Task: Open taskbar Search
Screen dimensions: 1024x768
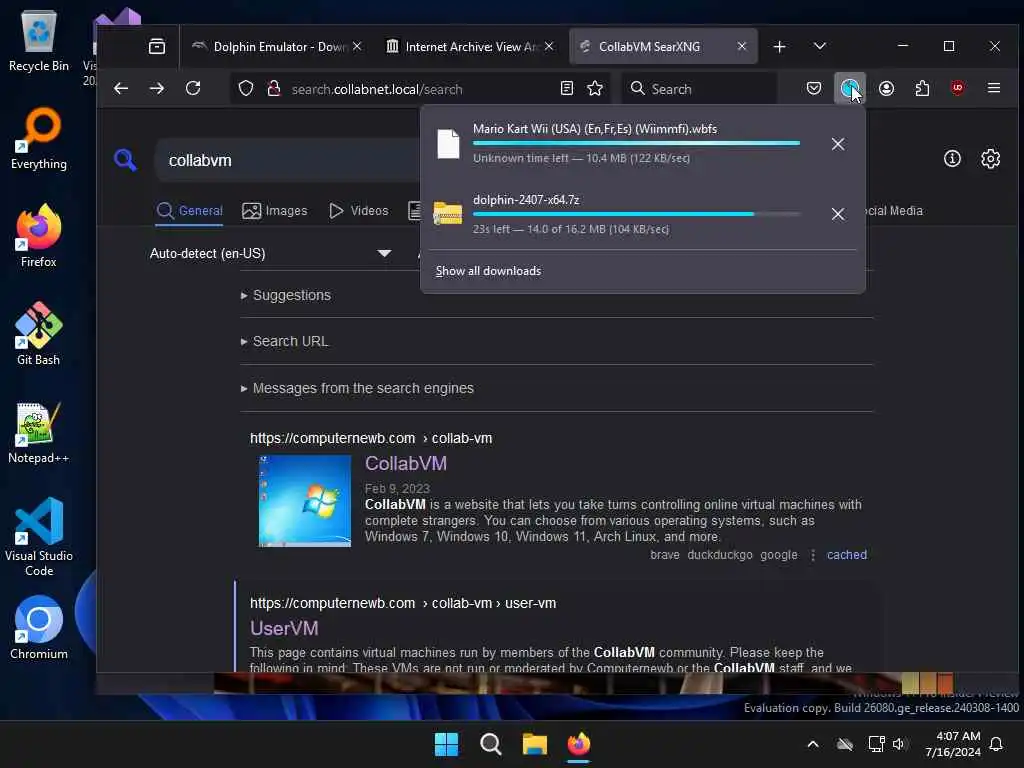Action: pos(490,744)
